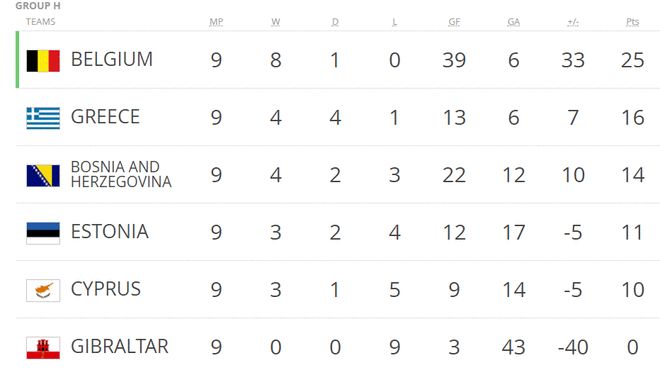Click the Estonia flag icon
Viewport: 660px width, 375px height.
[x=43, y=233]
